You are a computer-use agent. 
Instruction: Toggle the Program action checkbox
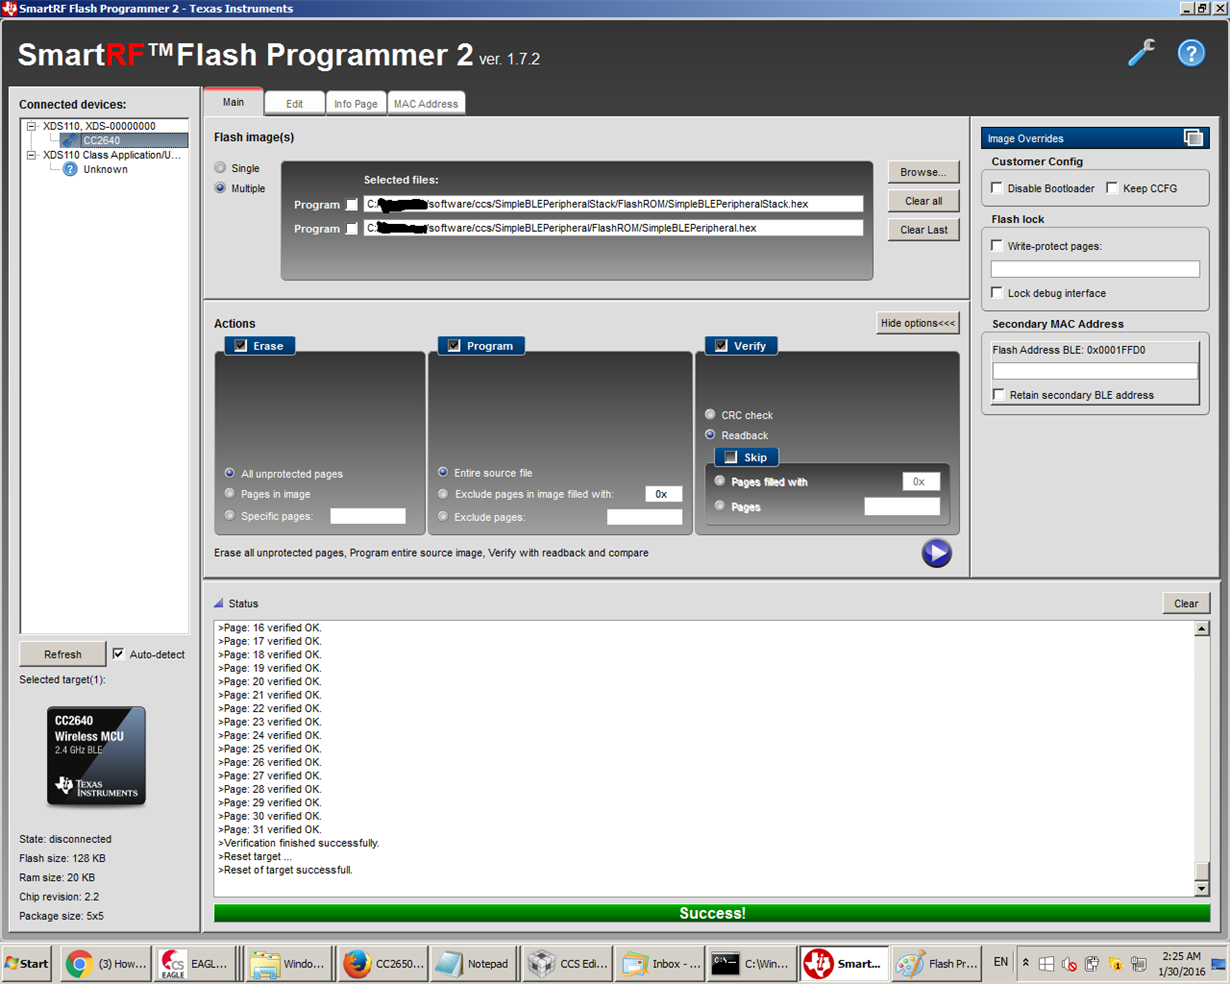pos(454,345)
